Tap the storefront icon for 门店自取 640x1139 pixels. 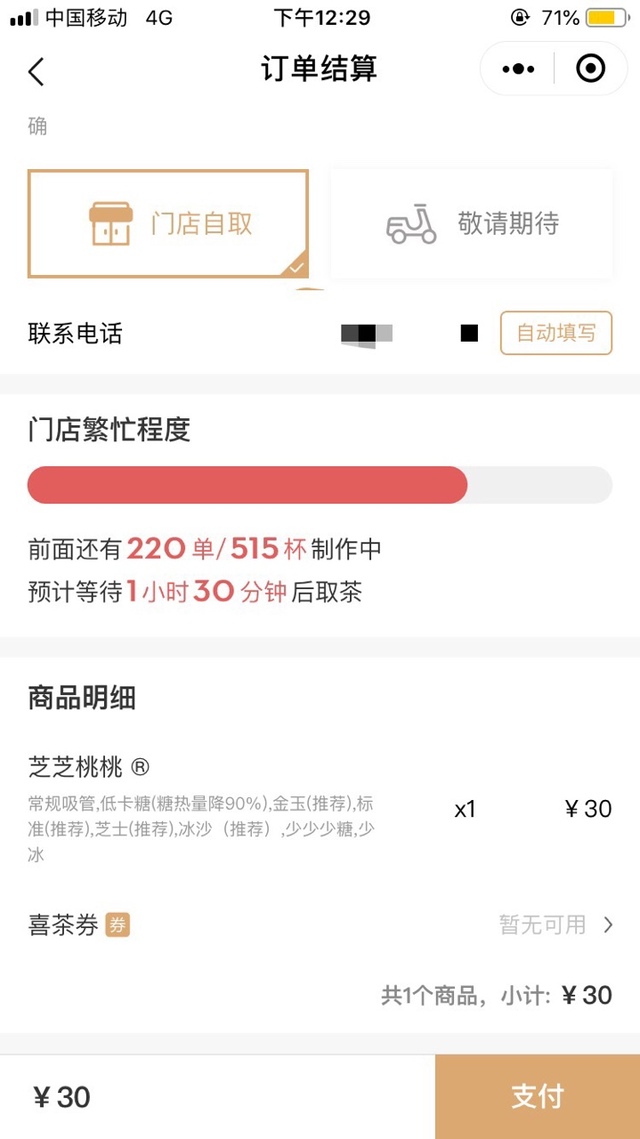click(x=110, y=223)
